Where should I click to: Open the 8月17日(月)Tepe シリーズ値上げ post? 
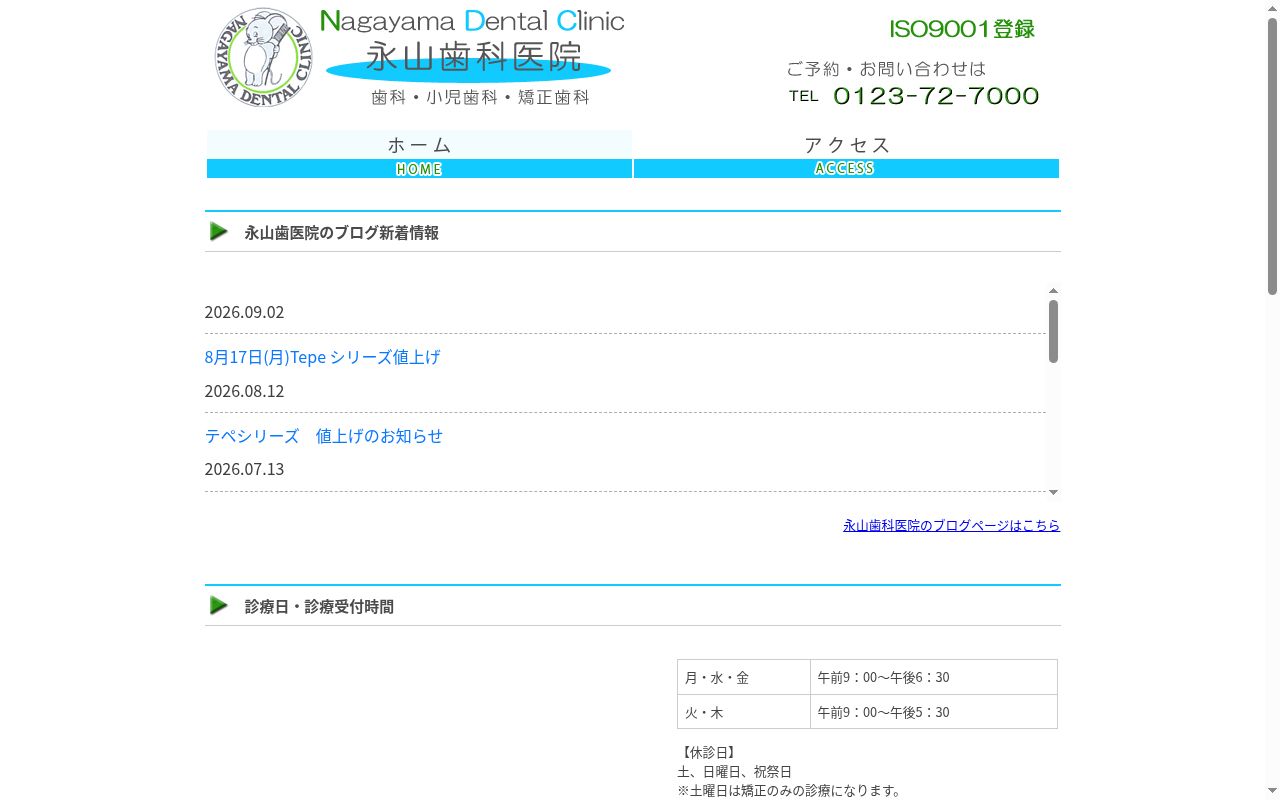point(322,357)
